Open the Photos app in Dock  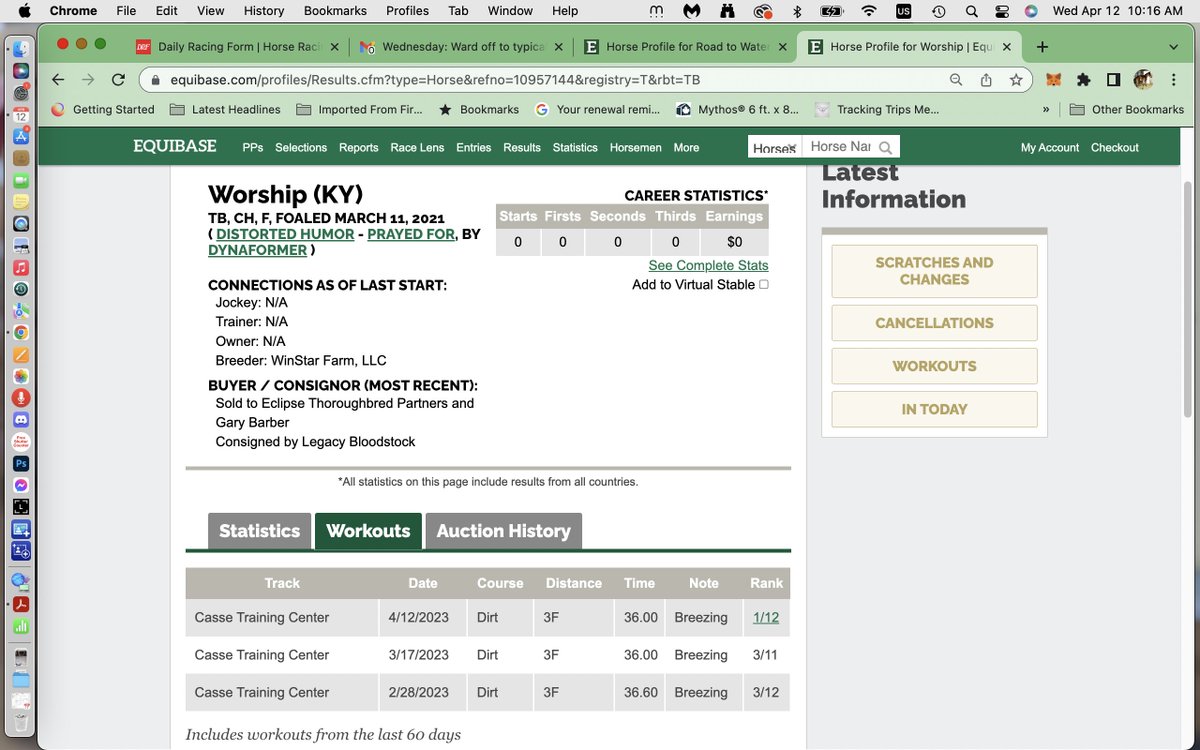click(21, 376)
